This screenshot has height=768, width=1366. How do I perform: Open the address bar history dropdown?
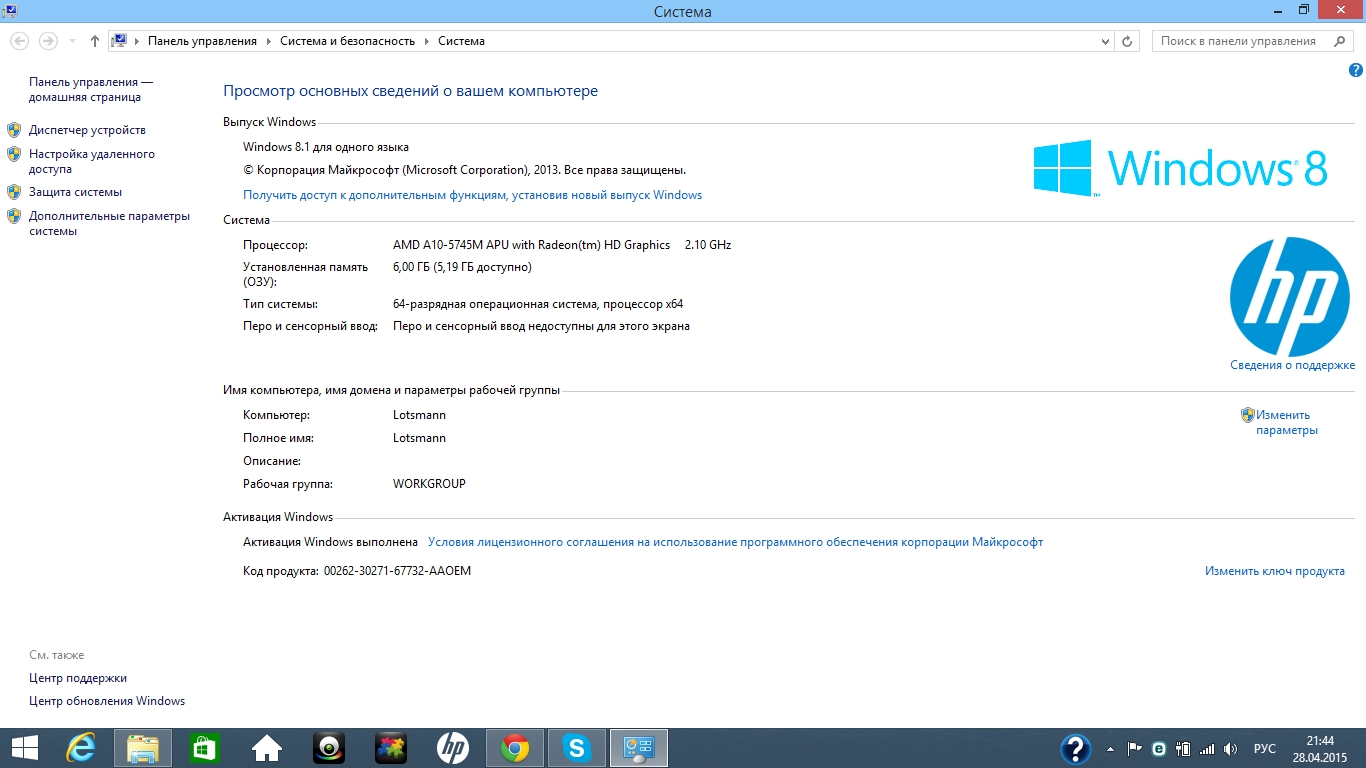click(x=1105, y=41)
